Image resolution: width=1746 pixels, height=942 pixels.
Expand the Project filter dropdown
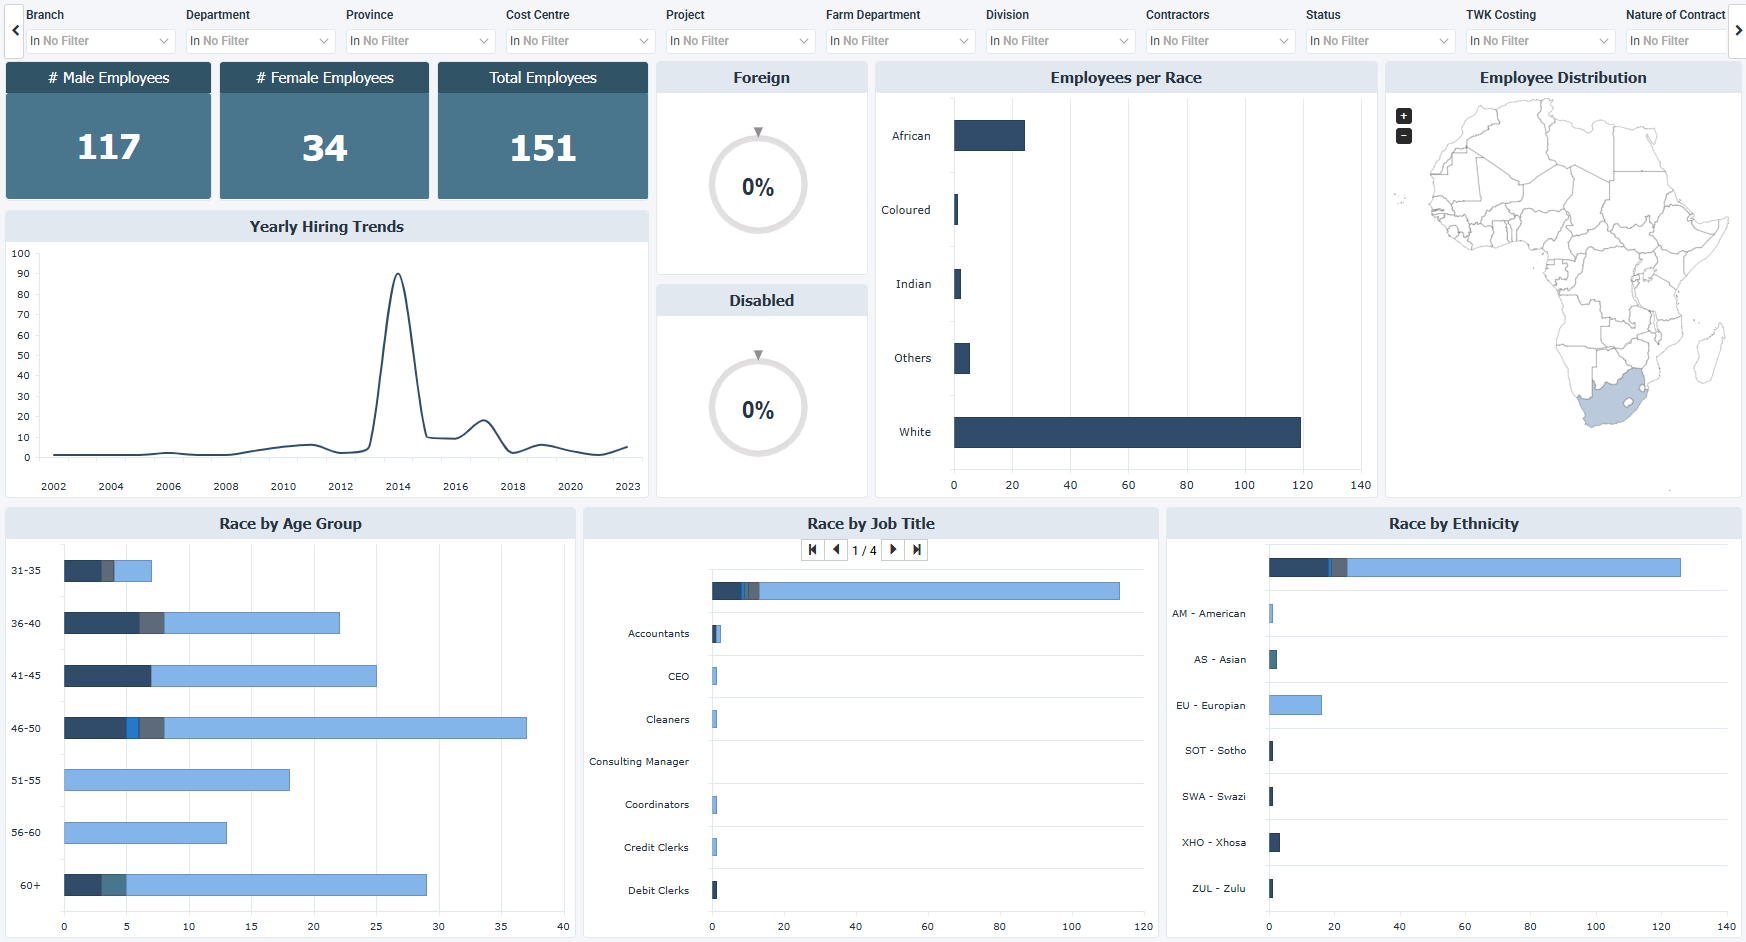tap(740, 41)
